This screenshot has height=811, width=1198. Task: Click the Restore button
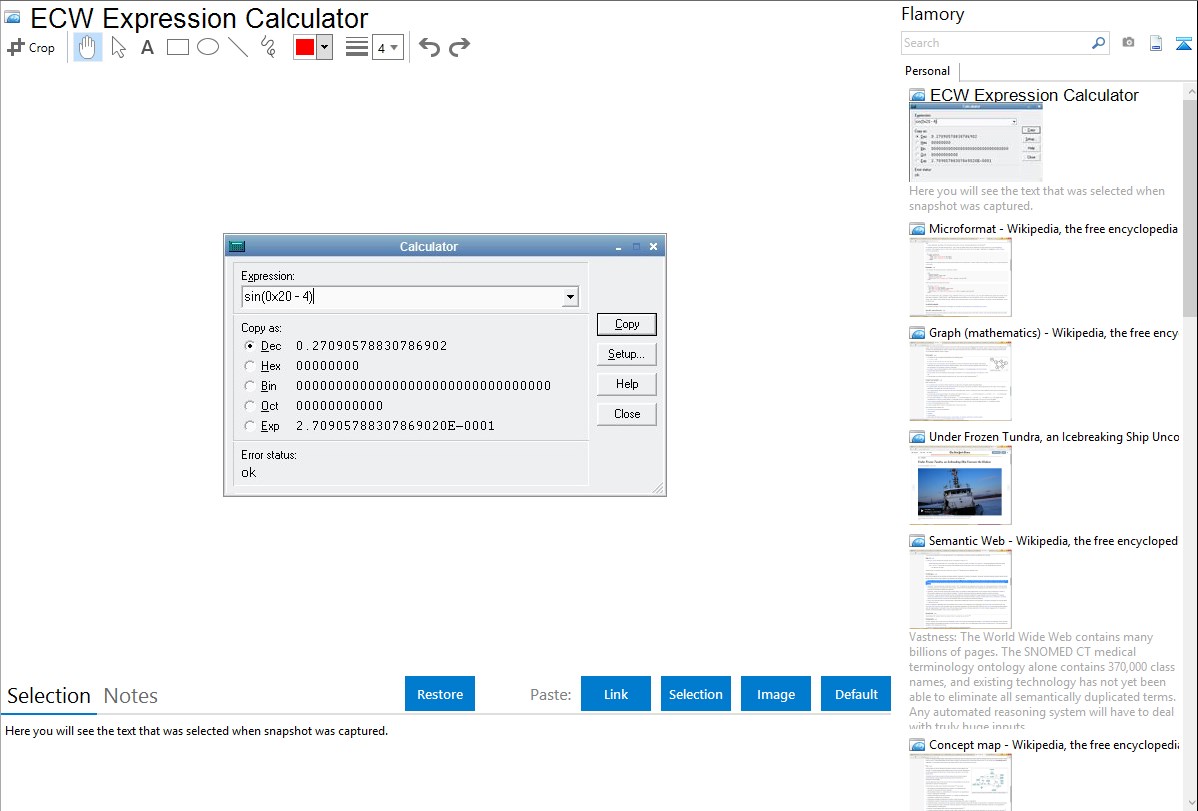point(440,694)
